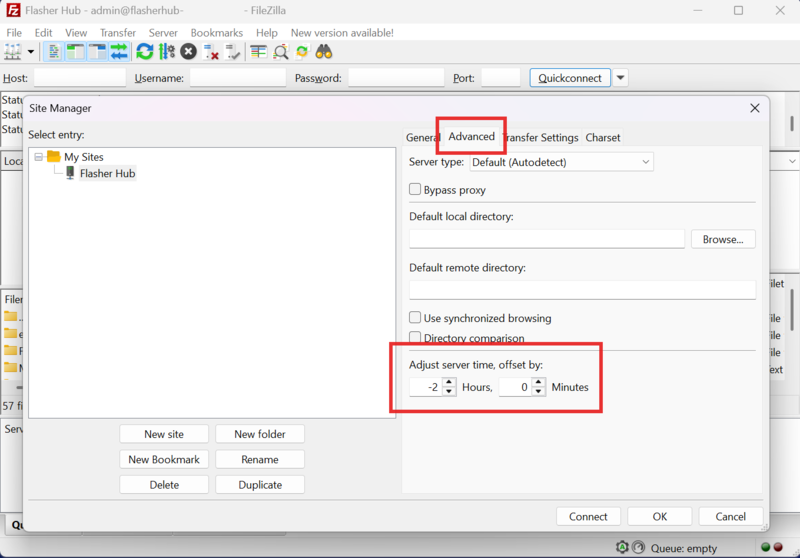The width and height of the screenshot is (800, 558).
Task: Rename the selected site
Action: pyautogui.click(x=260, y=460)
